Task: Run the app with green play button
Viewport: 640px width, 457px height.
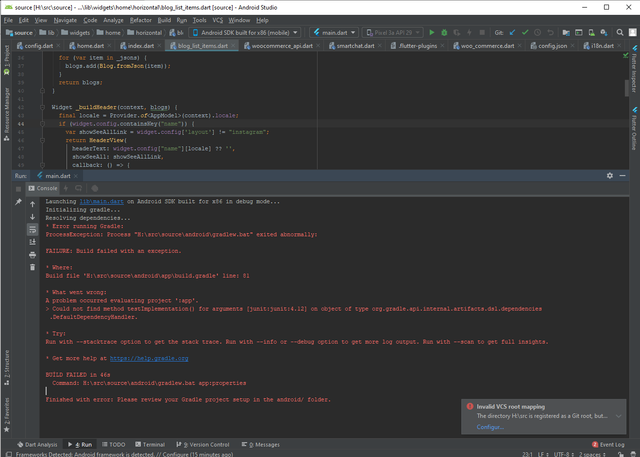Action: tap(431, 33)
